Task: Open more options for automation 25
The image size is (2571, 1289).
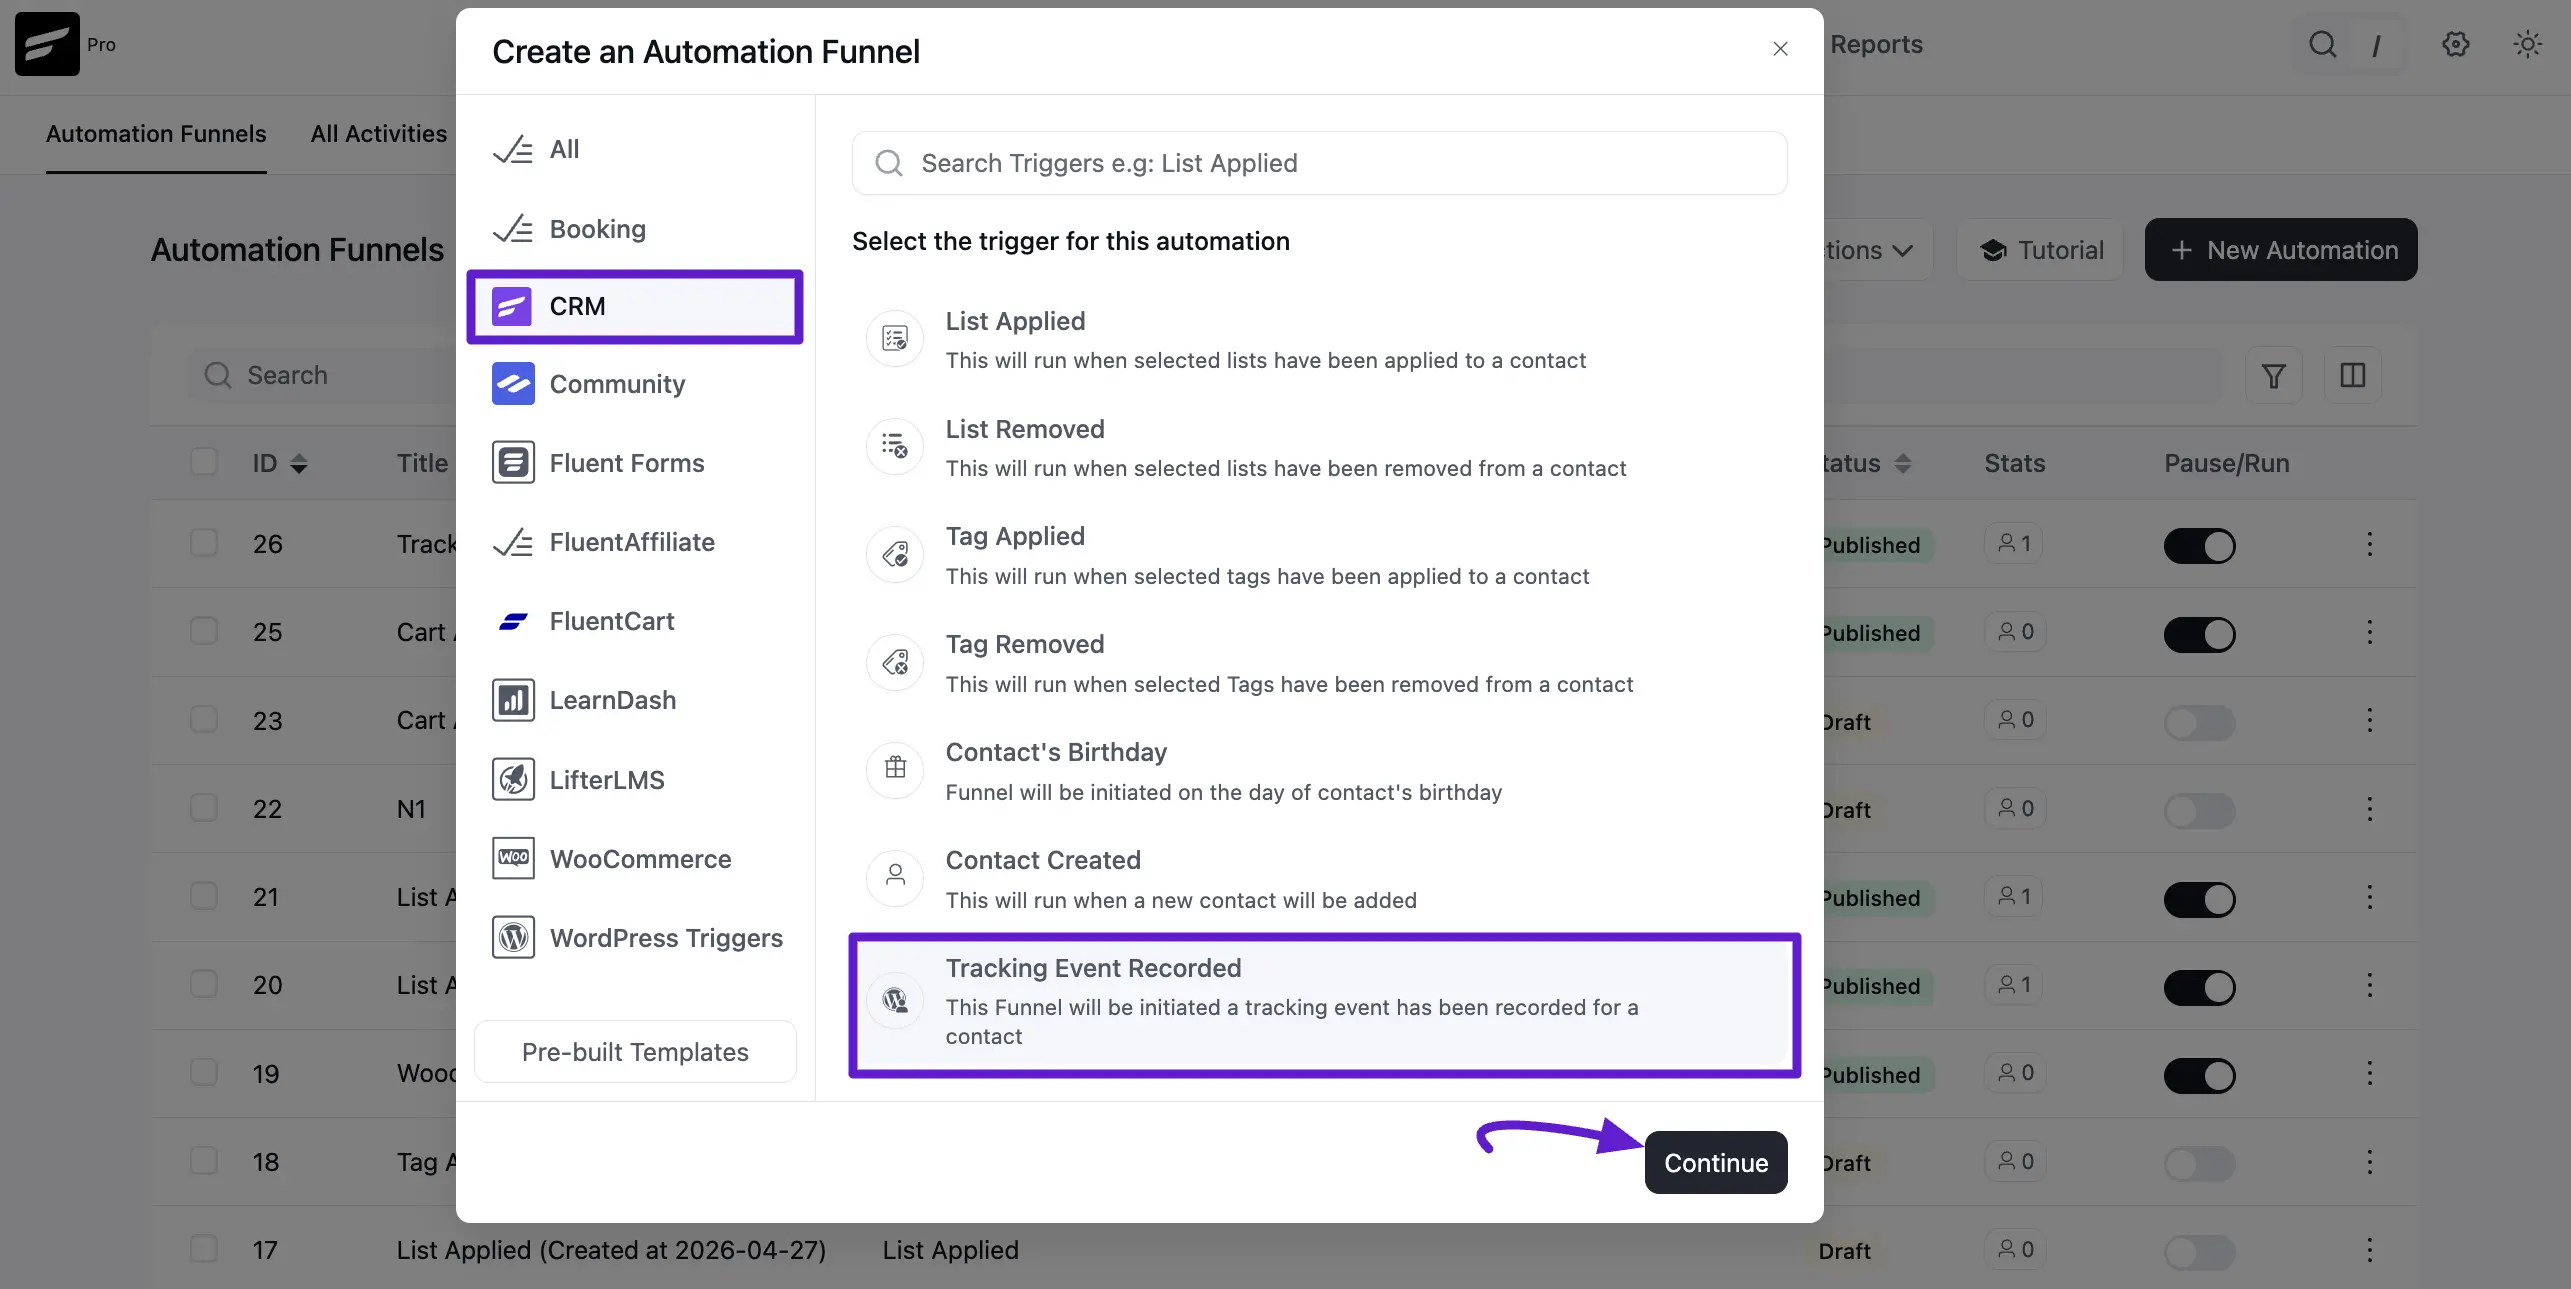Action: [x=2369, y=632]
